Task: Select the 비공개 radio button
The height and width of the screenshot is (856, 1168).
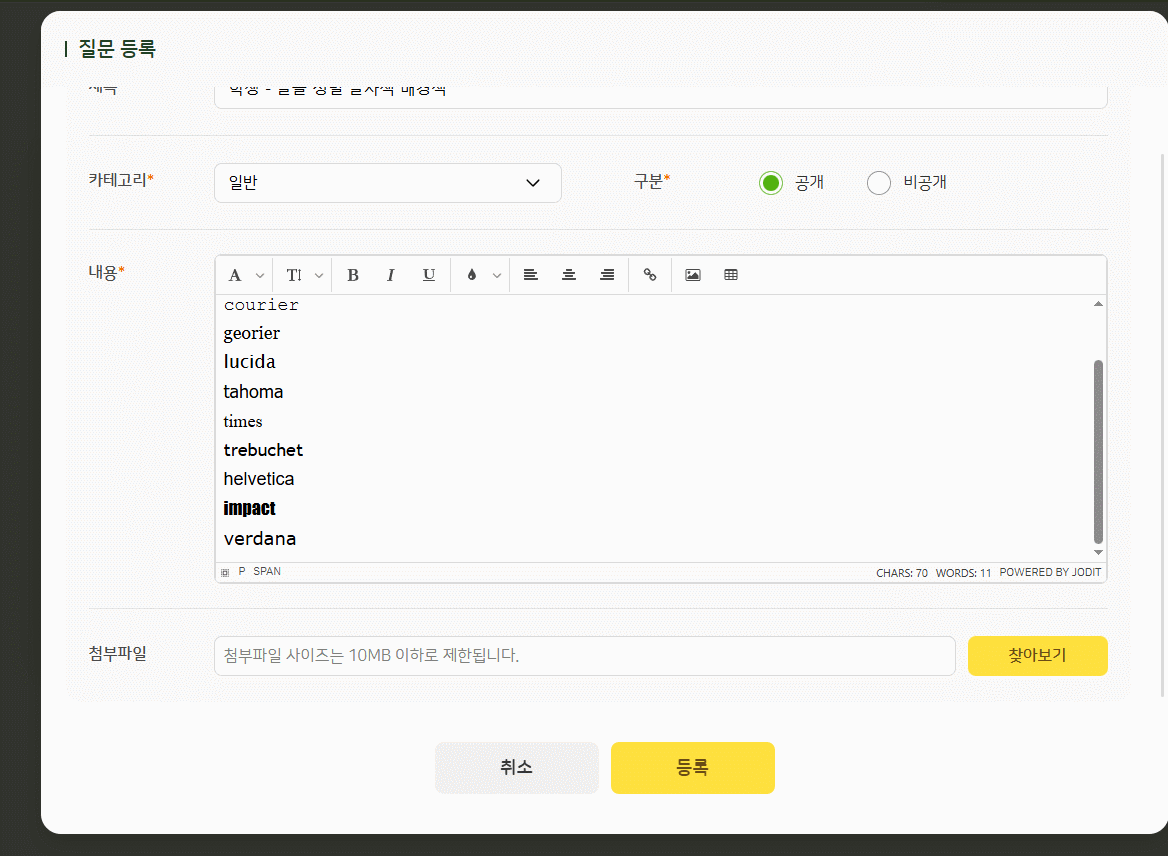Action: [x=879, y=183]
